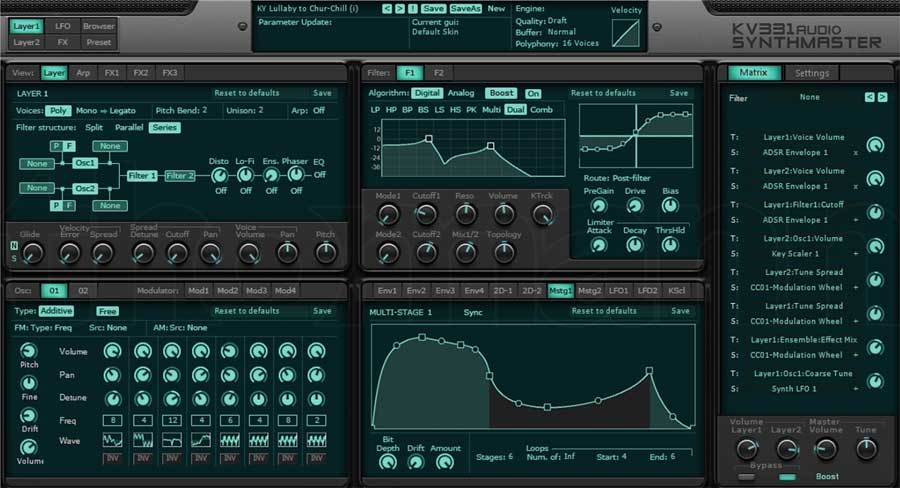Click the multi-stage envelope peak node
Image resolution: width=900 pixels, height=488 pixels.
pyautogui.click(x=422, y=337)
